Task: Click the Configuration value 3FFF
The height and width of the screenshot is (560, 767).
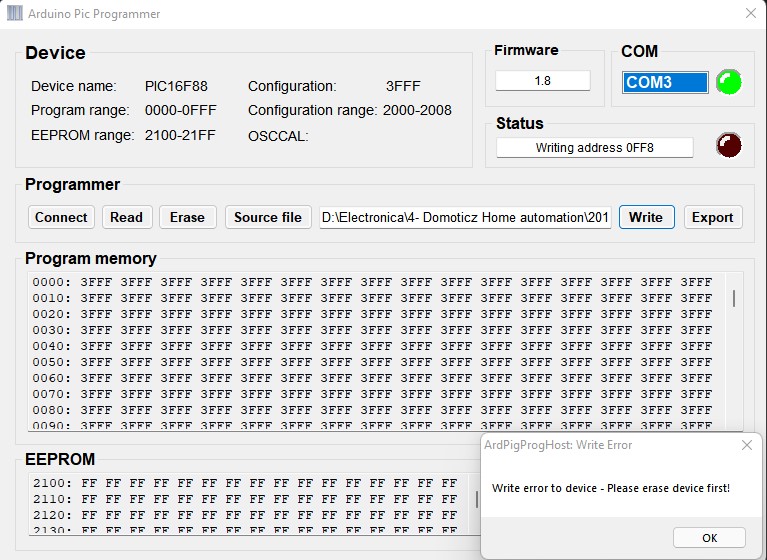Action: [403, 86]
